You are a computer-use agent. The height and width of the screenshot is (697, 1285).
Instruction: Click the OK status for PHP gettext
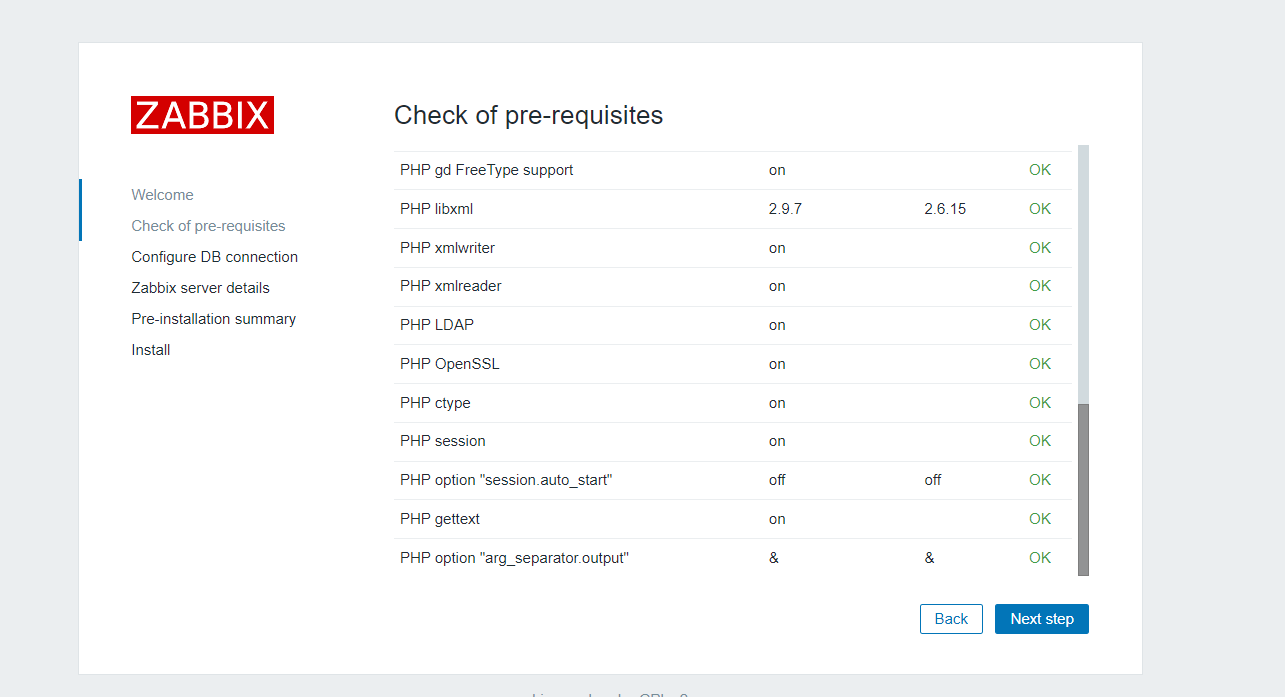[1040, 519]
